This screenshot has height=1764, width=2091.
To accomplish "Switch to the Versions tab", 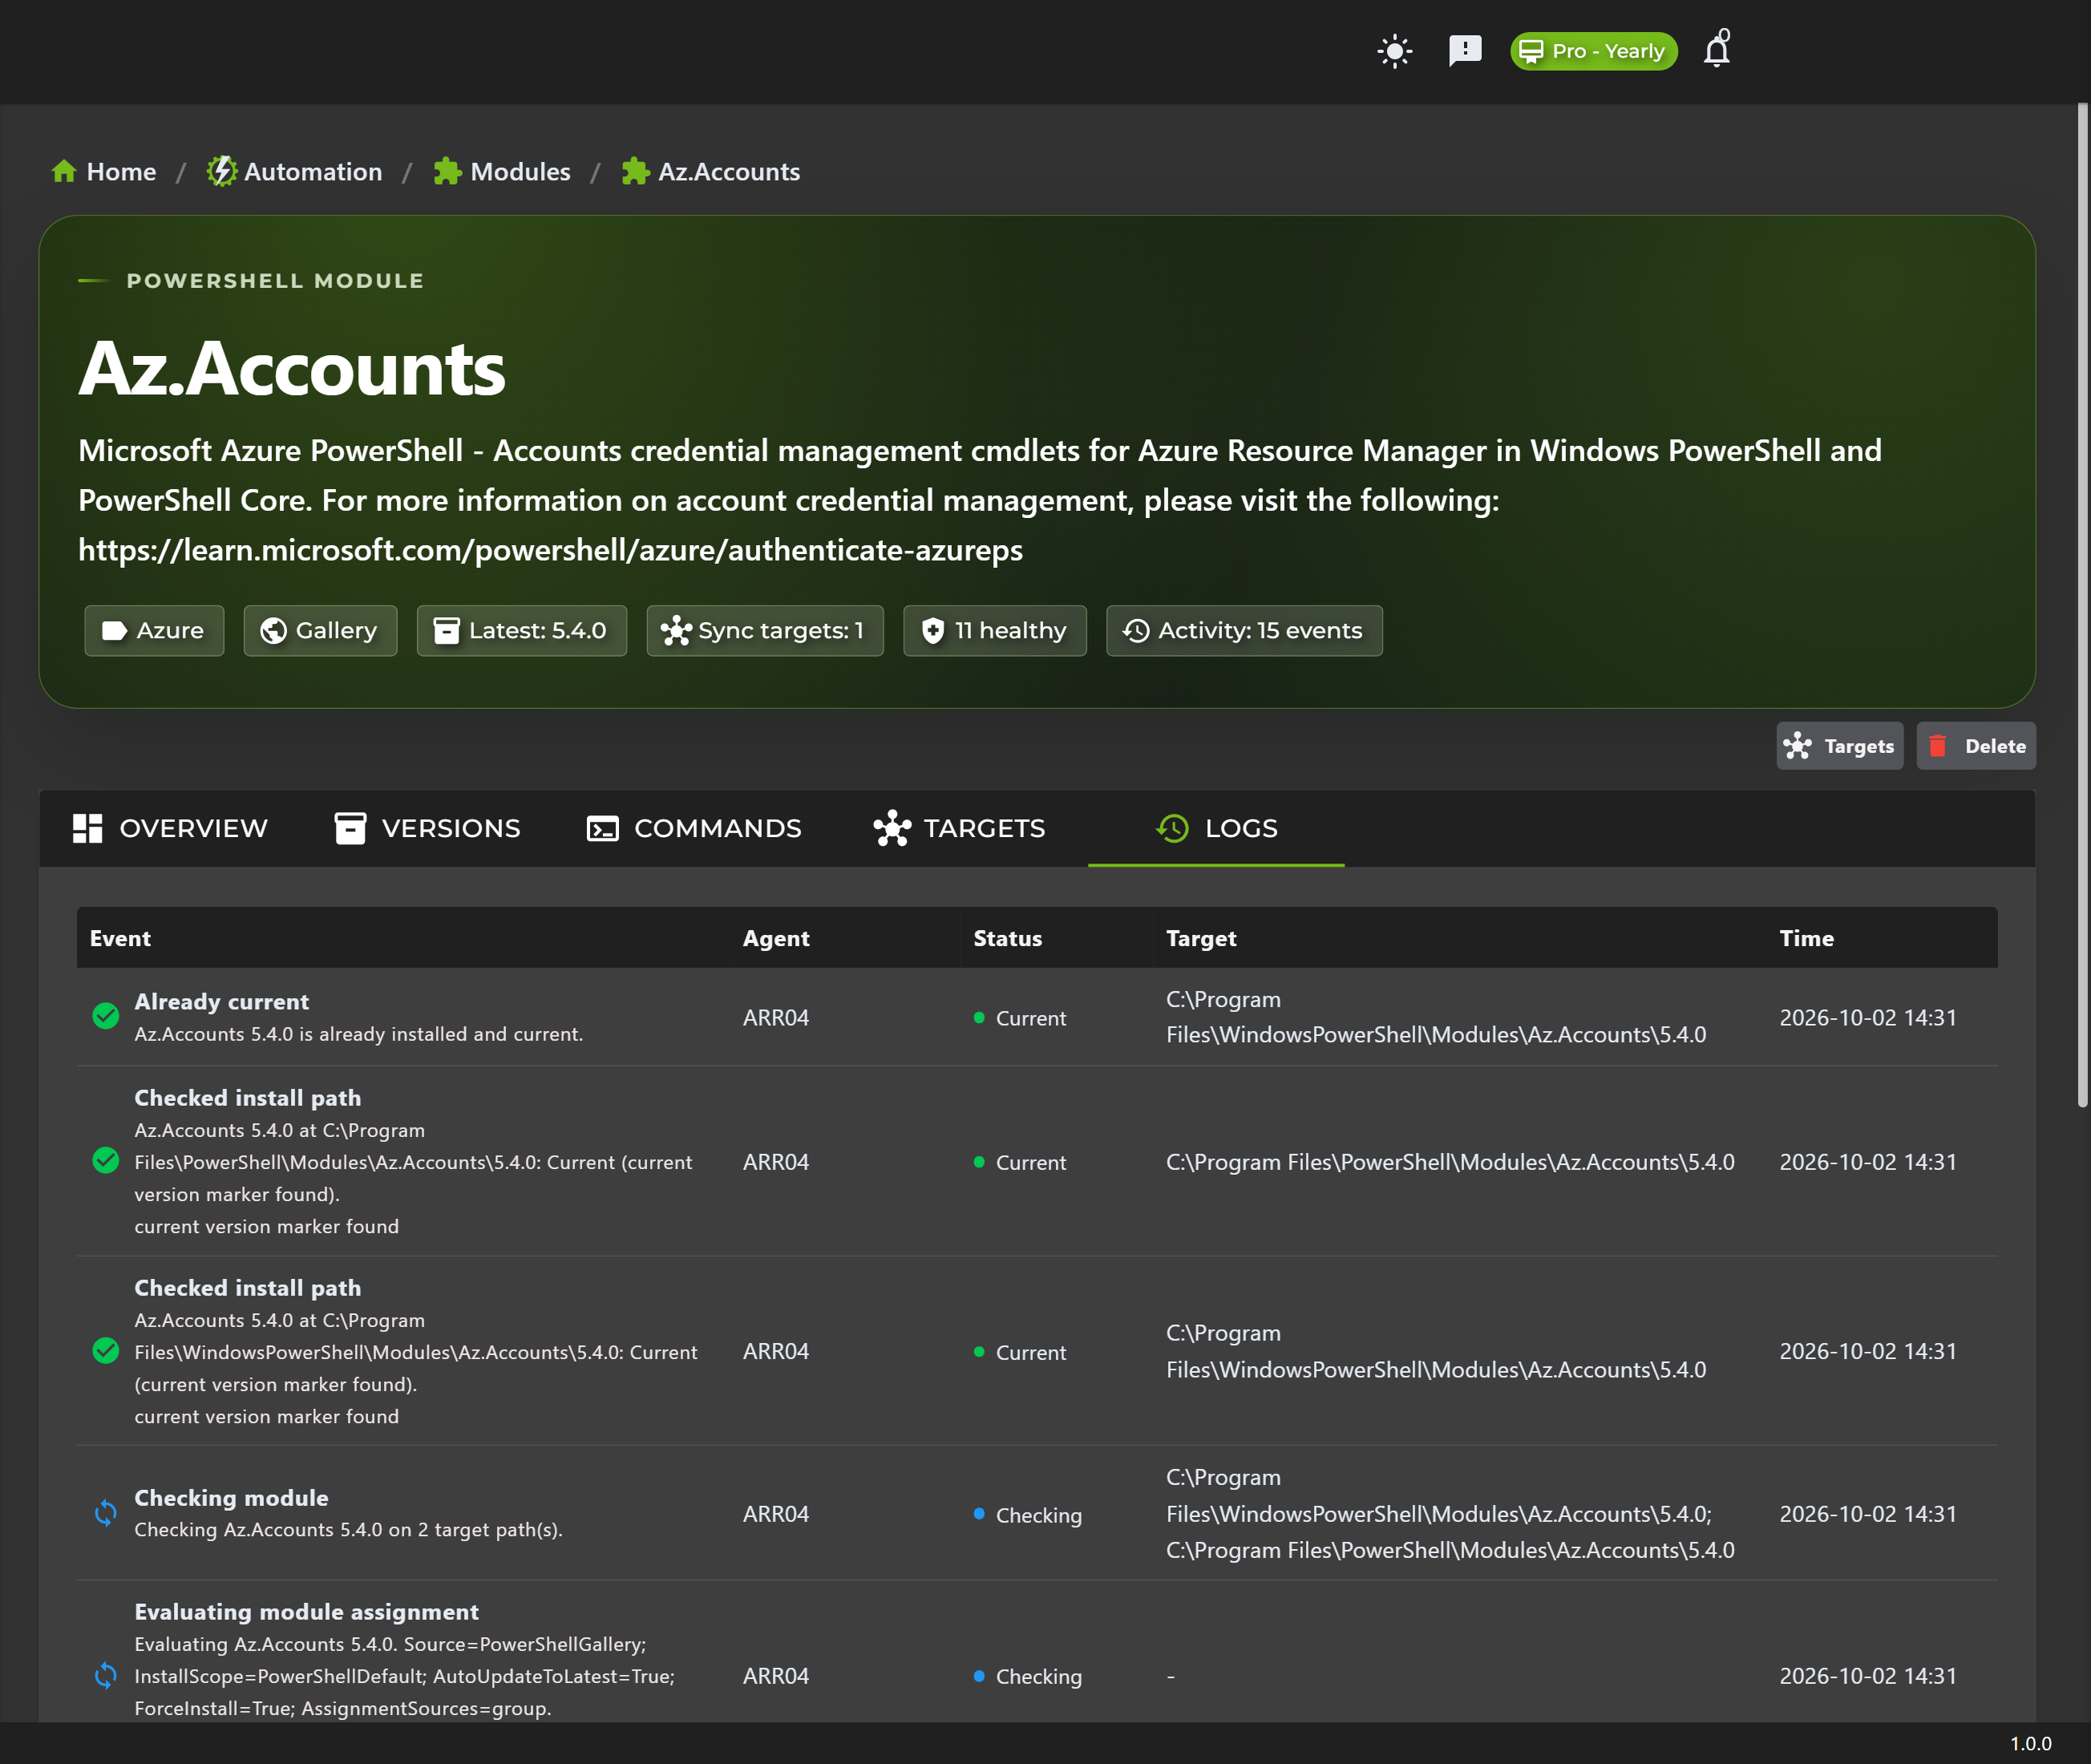I will coord(428,828).
